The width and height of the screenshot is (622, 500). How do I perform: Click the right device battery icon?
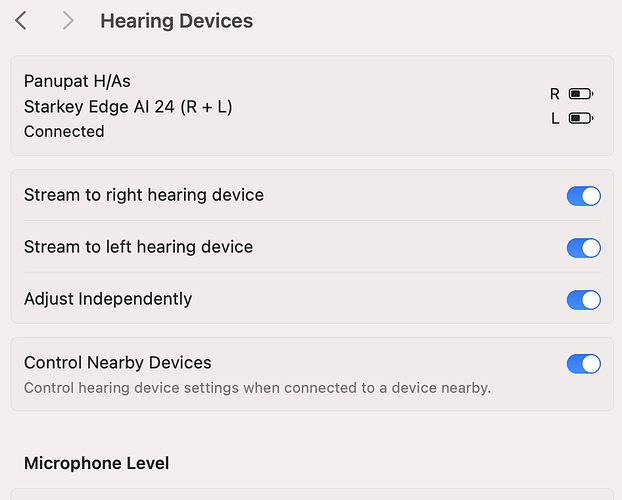pyautogui.click(x=581, y=94)
